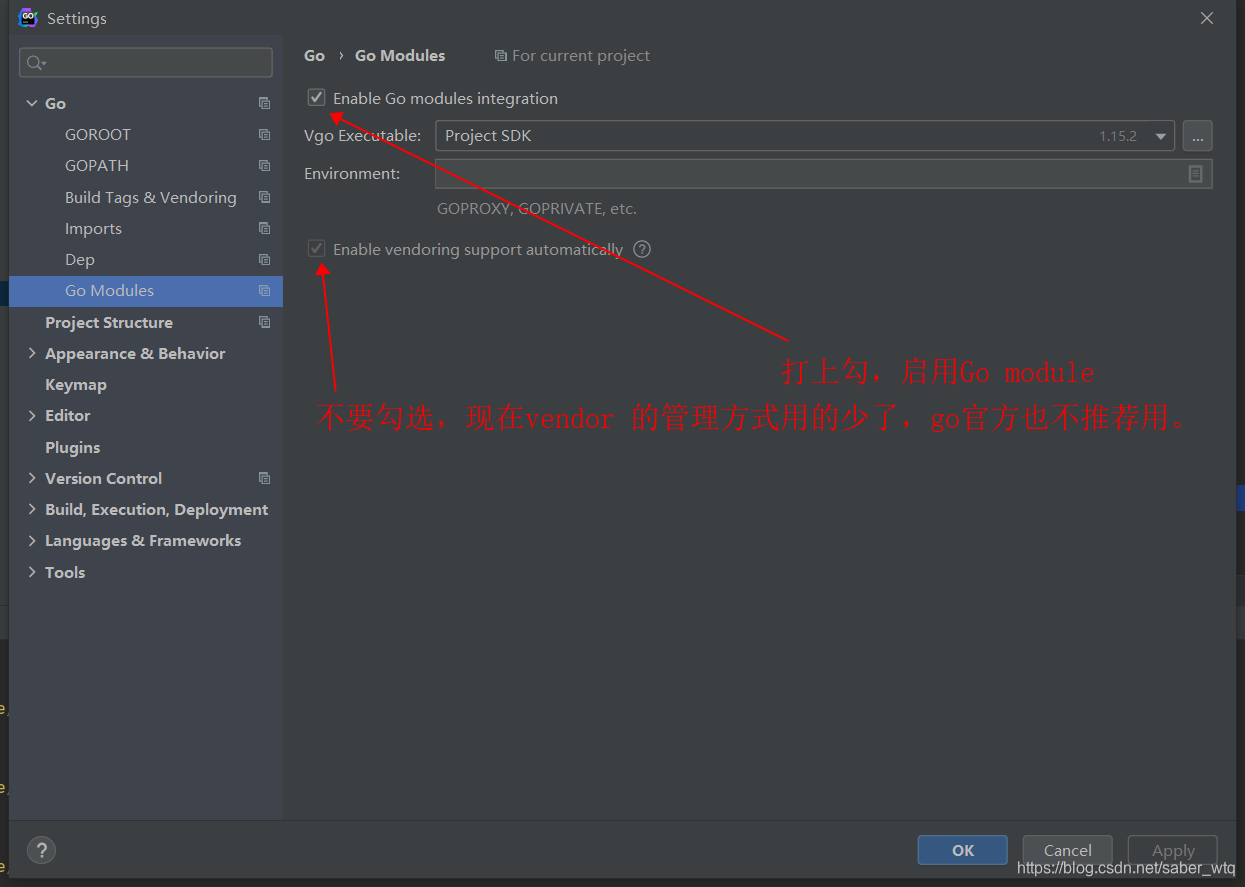Open the Vgo Executable Project SDK dropdown

pos(805,136)
